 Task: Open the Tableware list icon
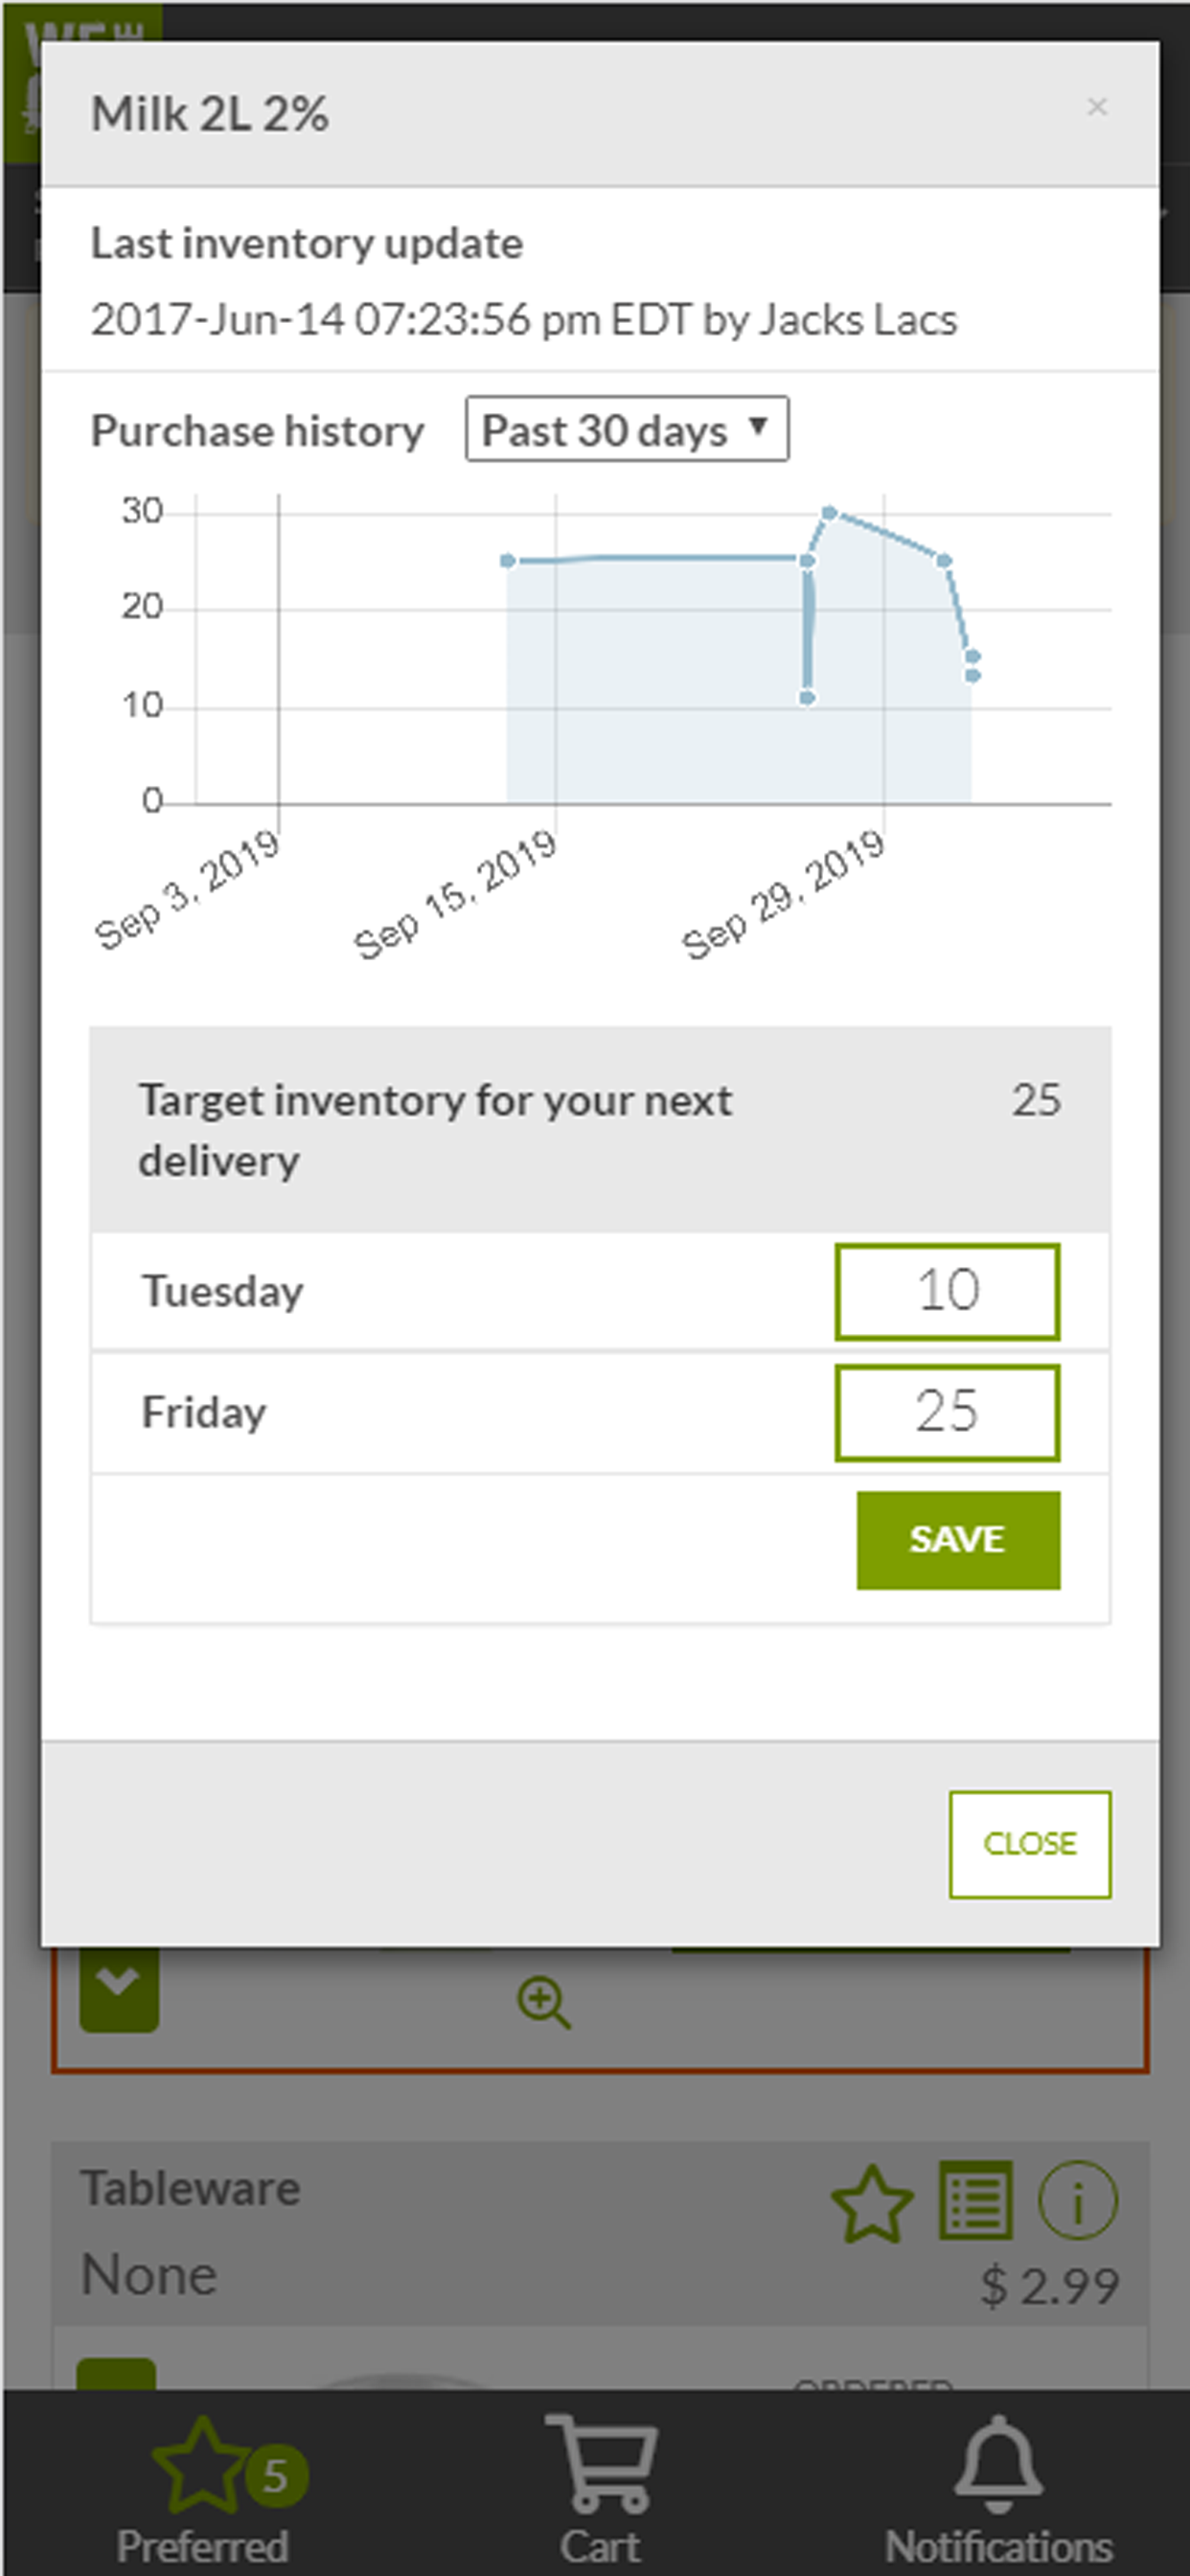[975, 2200]
